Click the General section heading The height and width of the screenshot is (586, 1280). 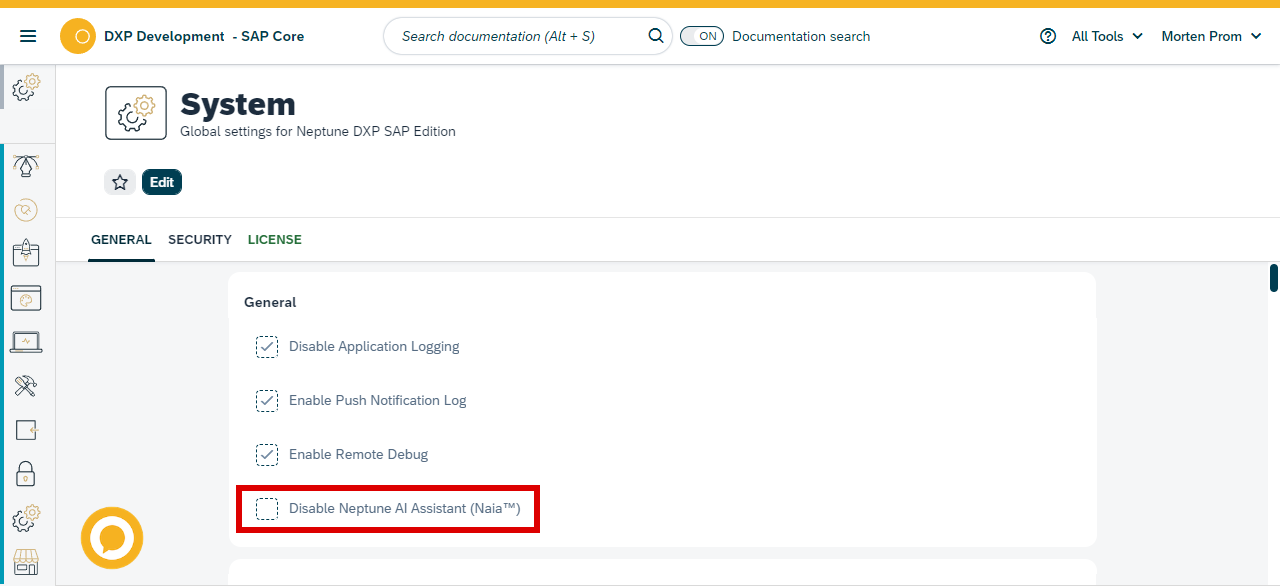[x=270, y=302]
